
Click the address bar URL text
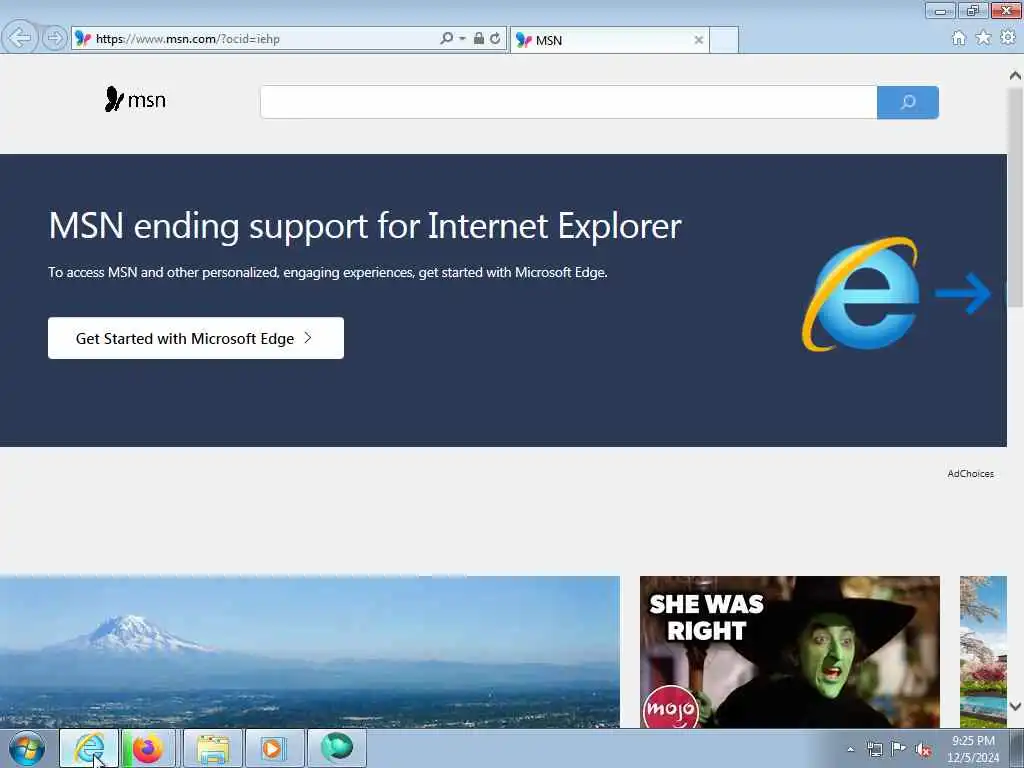(x=187, y=39)
